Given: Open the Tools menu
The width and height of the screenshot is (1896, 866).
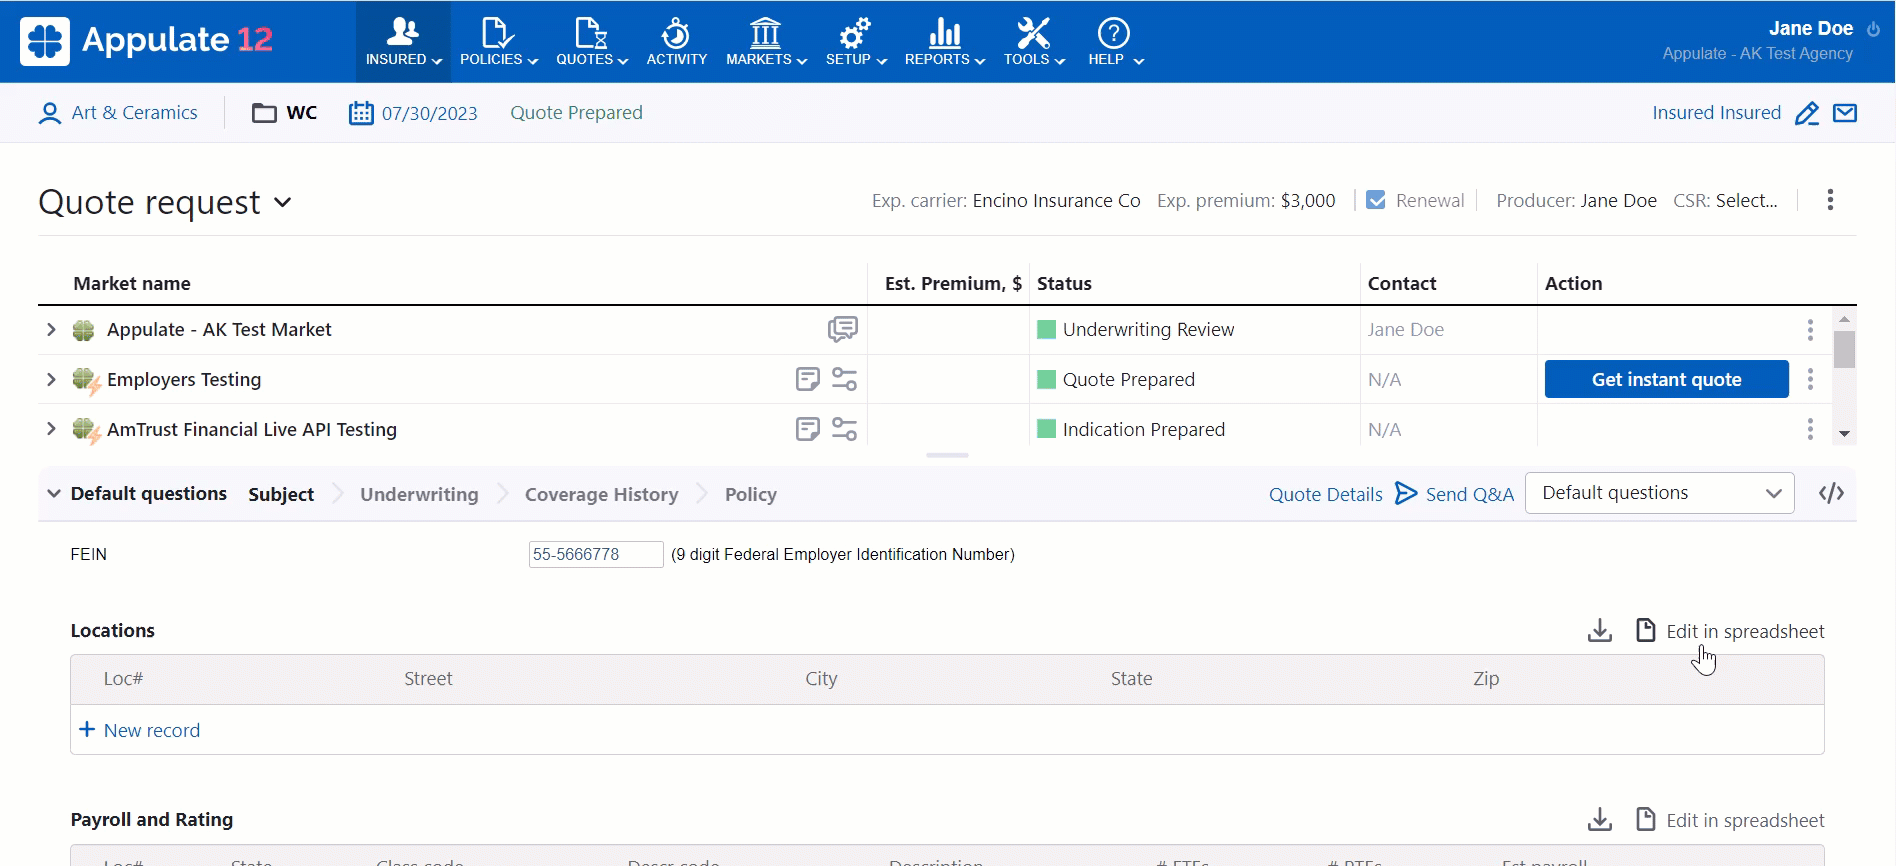Looking at the screenshot, I should point(1034,41).
